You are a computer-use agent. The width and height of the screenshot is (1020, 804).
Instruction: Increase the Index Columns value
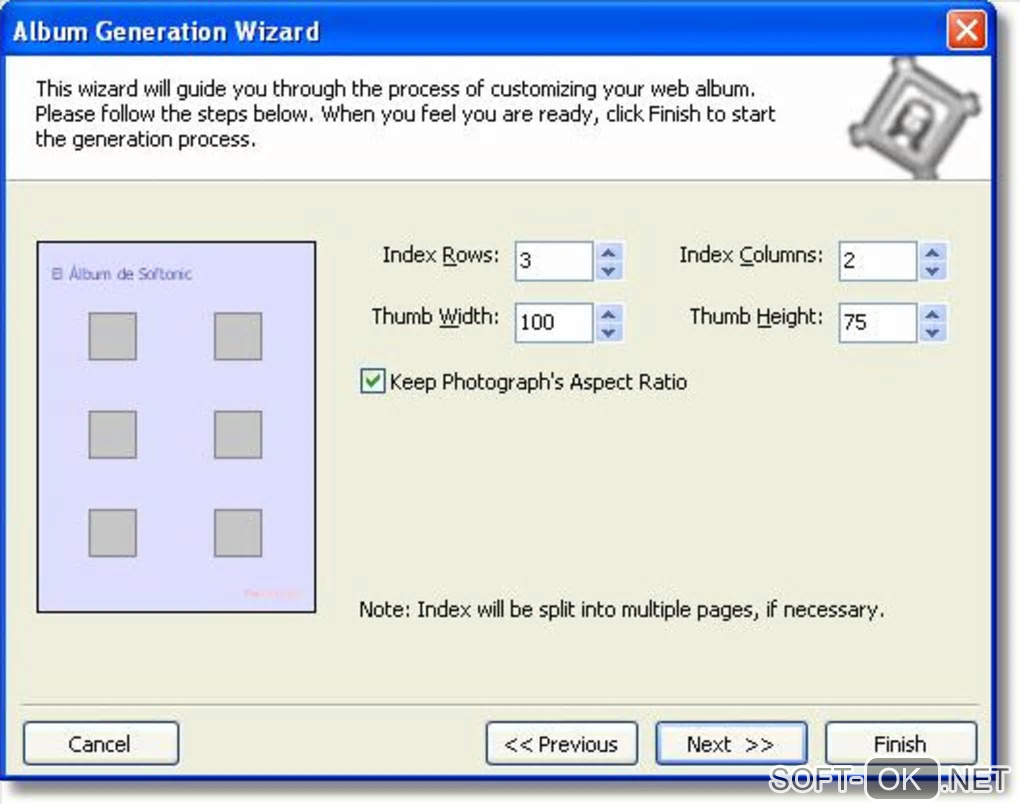click(933, 252)
